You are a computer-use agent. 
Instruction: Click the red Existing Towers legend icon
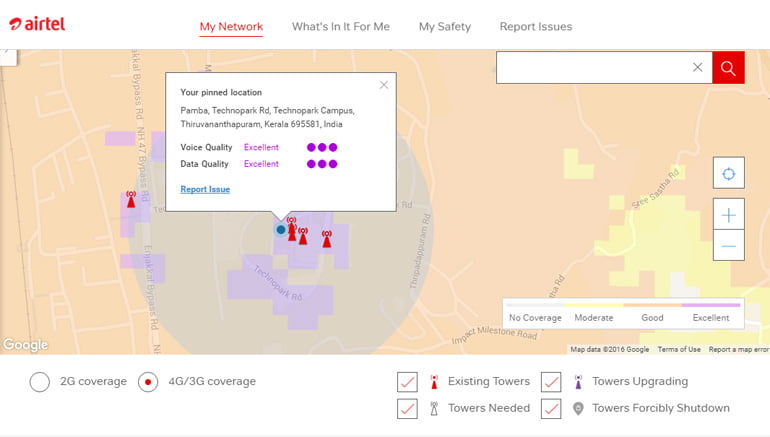pos(434,382)
